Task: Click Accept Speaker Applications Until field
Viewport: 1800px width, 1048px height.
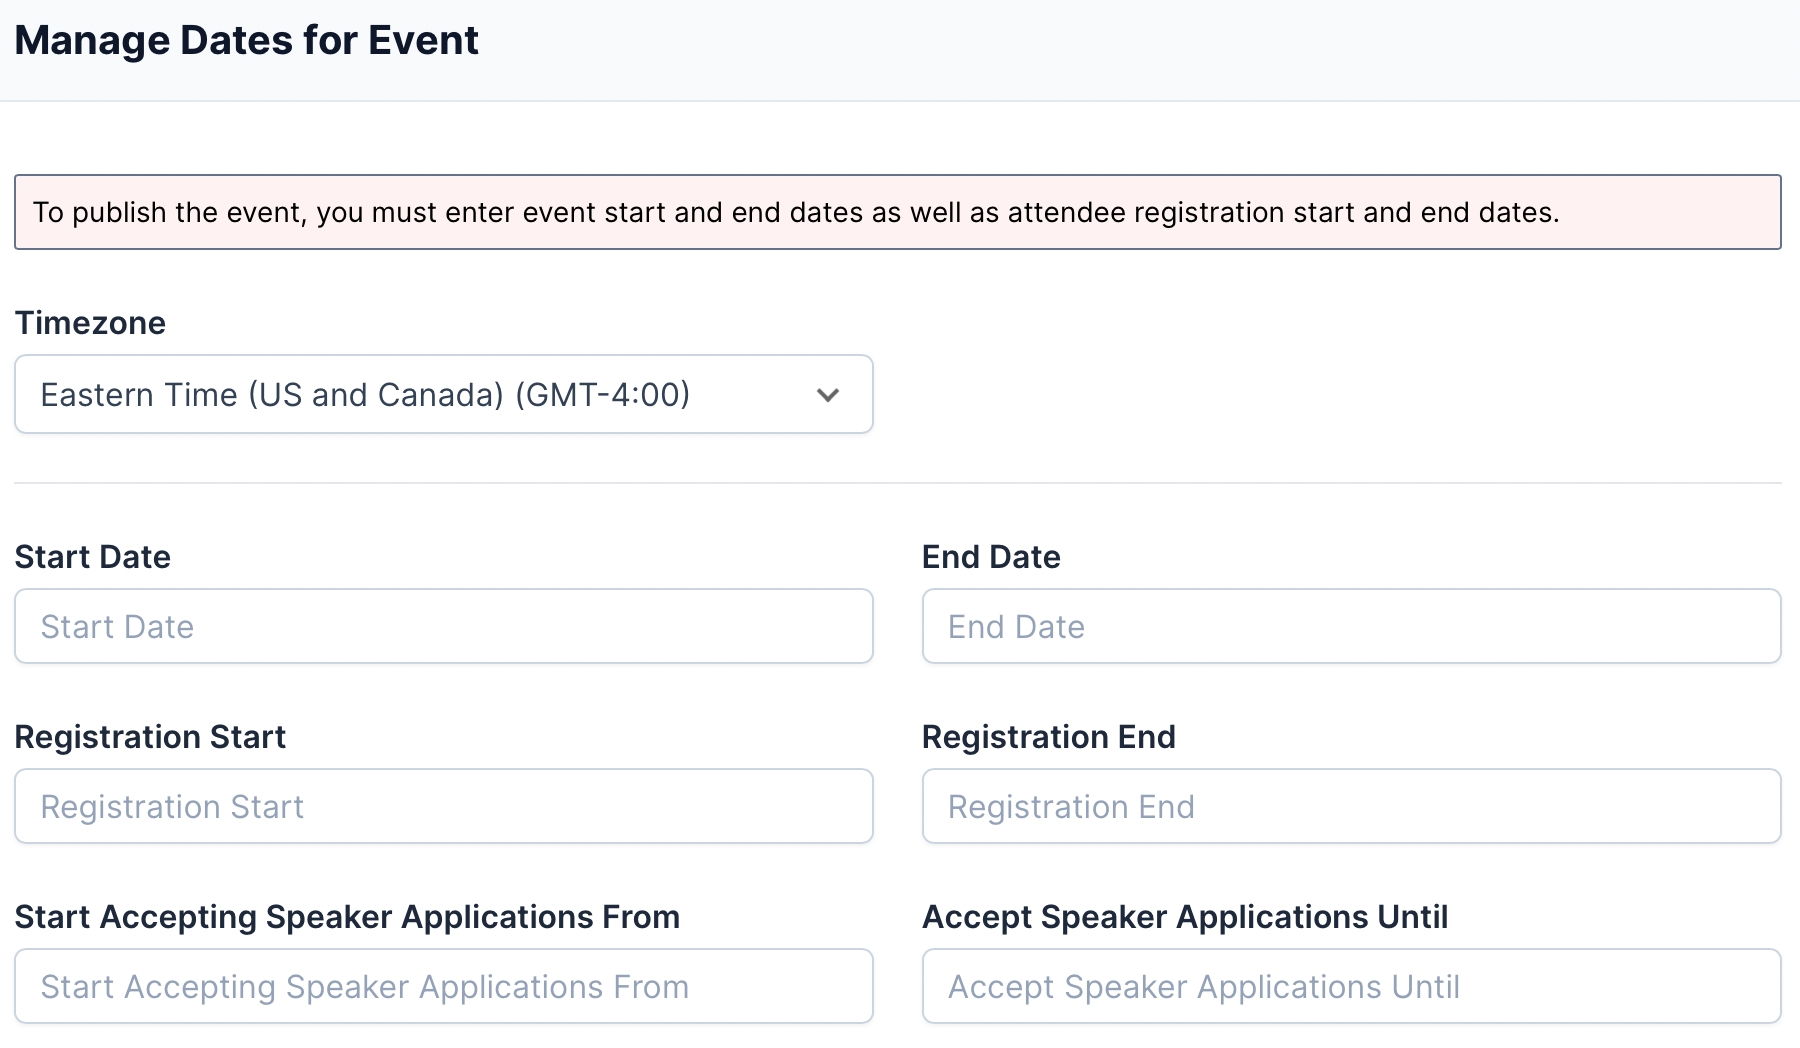Action: point(1350,986)
